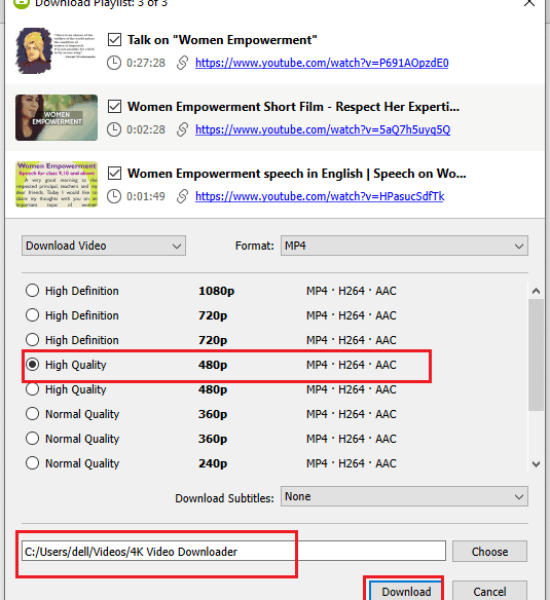Image resolution: width=550 pixels, height=600 pixels.
Task: Open the HPasucSdfTk YouTube link
Action: pos(320,196)
